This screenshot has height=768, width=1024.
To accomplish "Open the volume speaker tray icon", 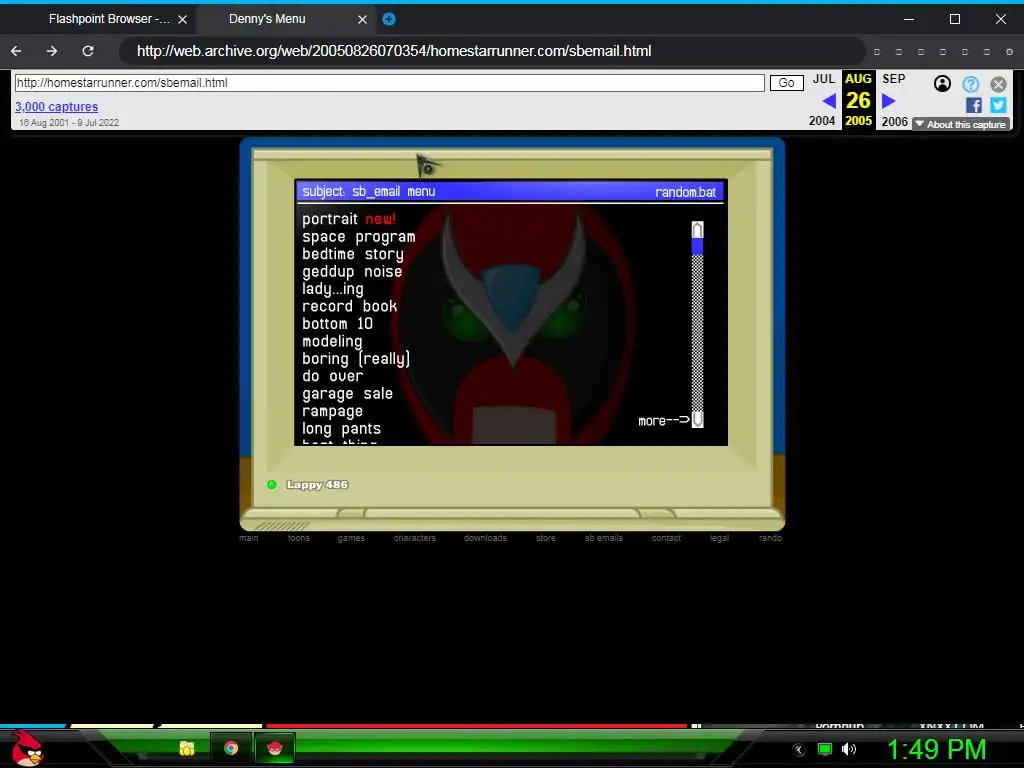I will point(848,749).
